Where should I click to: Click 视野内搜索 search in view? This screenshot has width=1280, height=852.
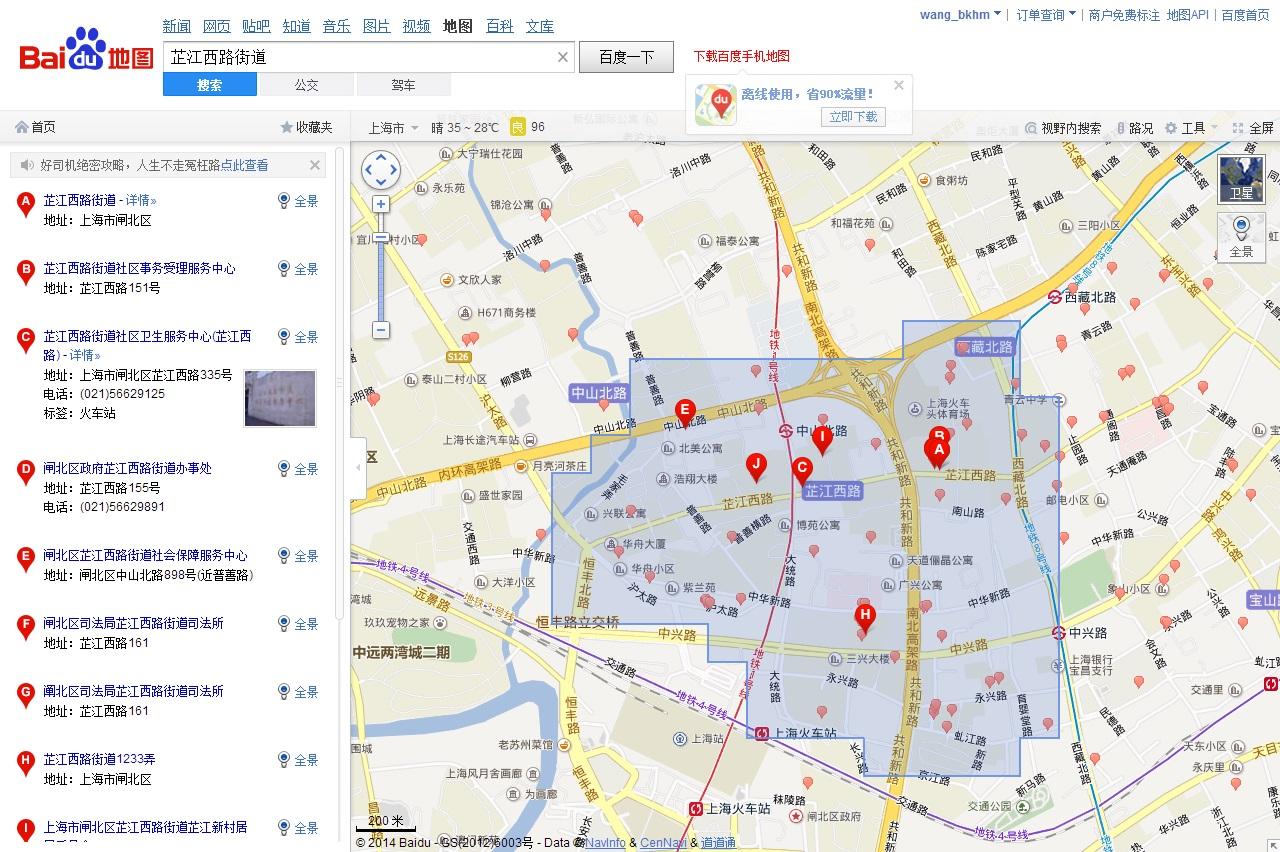pyautogui.click(x=1062, y=128)
